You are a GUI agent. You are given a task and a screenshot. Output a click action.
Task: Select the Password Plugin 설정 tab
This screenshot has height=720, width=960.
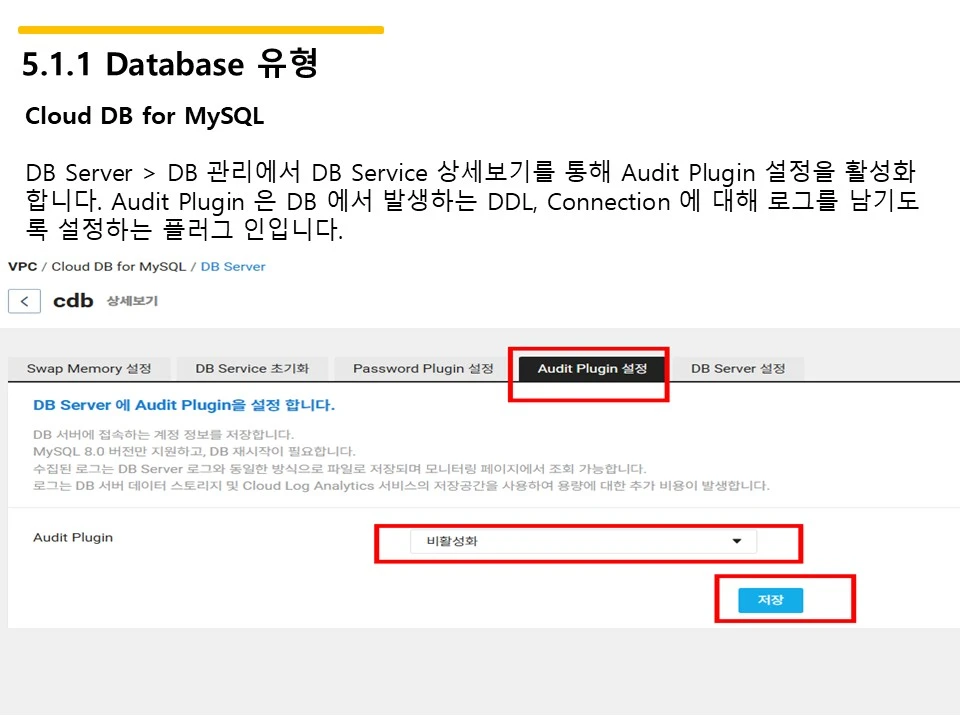click(423, 369)
